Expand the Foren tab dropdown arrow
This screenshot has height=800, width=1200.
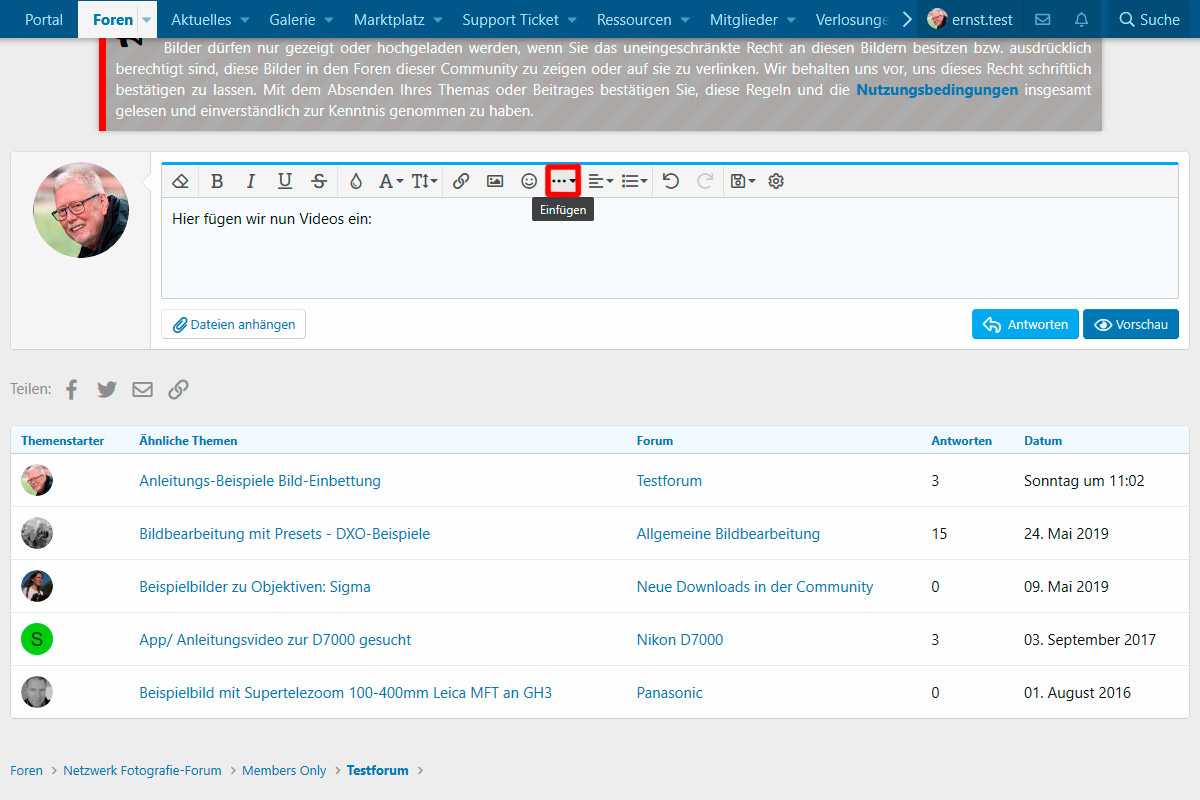point(147,19)
